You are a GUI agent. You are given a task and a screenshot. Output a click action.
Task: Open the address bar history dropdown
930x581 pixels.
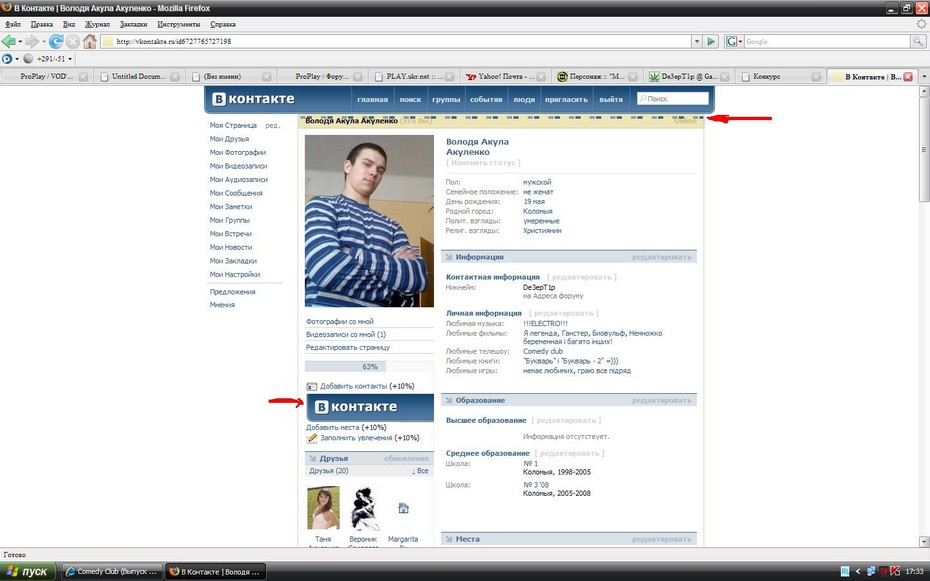click(x=696, y=41)
